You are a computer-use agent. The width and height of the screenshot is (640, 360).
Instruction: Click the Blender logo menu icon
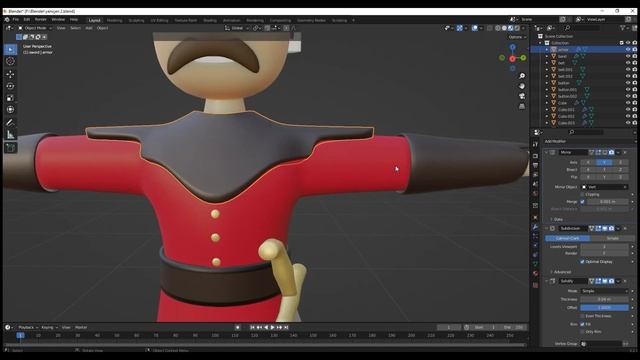pos(7,20)
